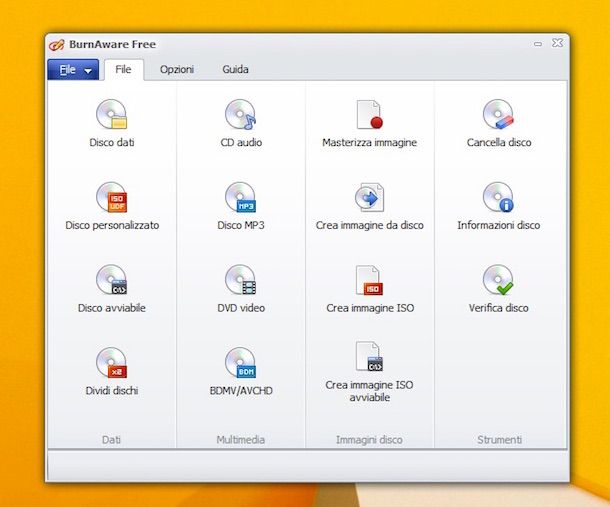Viewport: 610px width, 507px height.
Task: Click the "Disco avviabile" label
Action: pyautogui.click(x=112, y=308)
